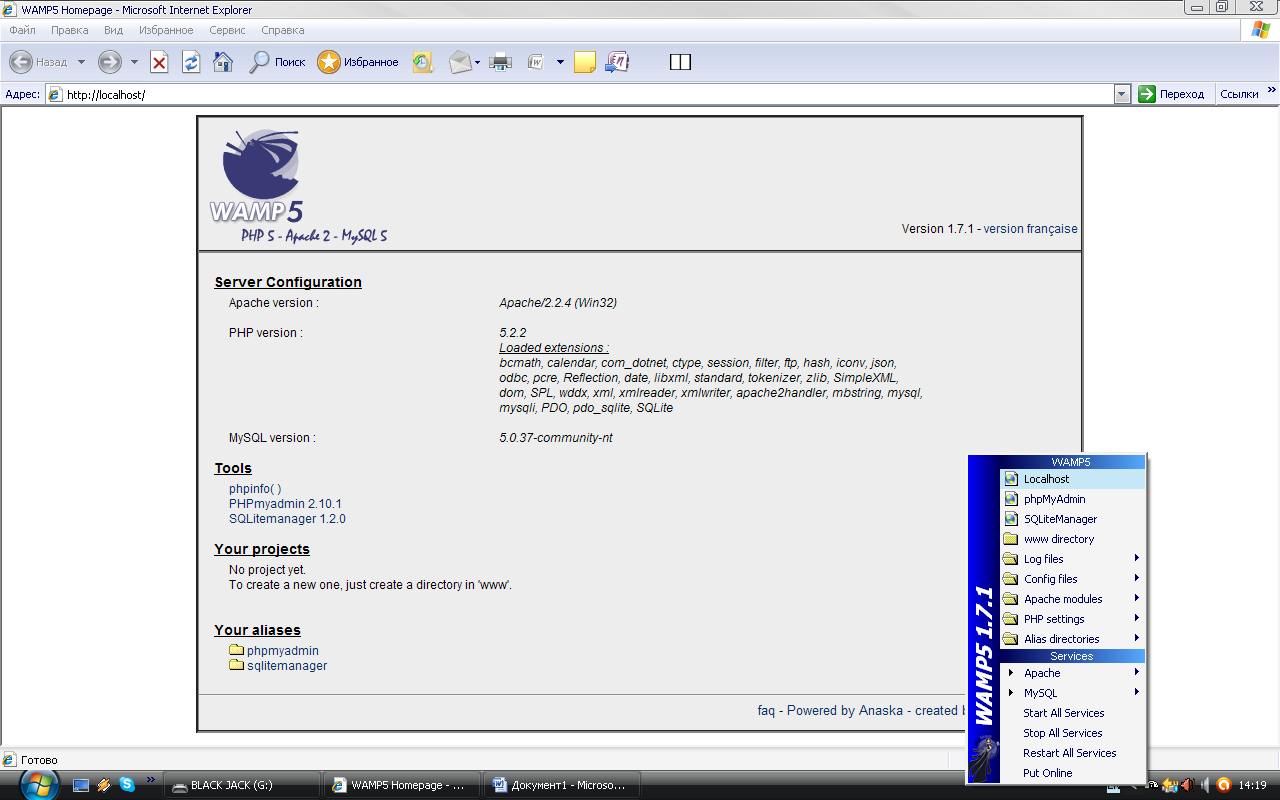Open Избранное favorites star

point(358,62)
